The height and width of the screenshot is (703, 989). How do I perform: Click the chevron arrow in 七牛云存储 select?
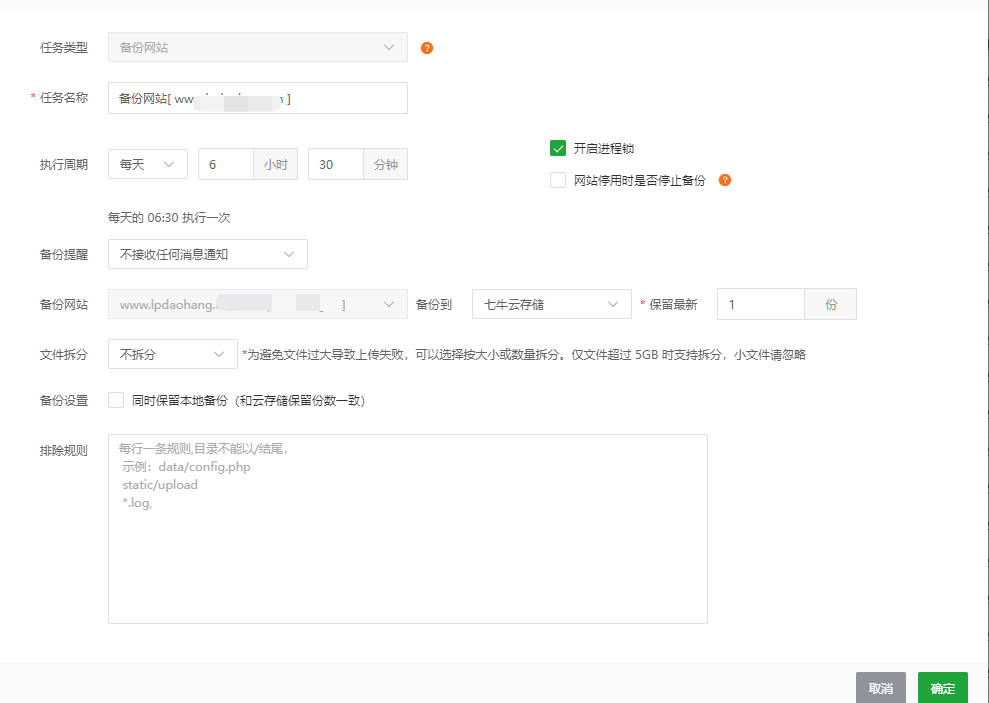click(612, 304)
